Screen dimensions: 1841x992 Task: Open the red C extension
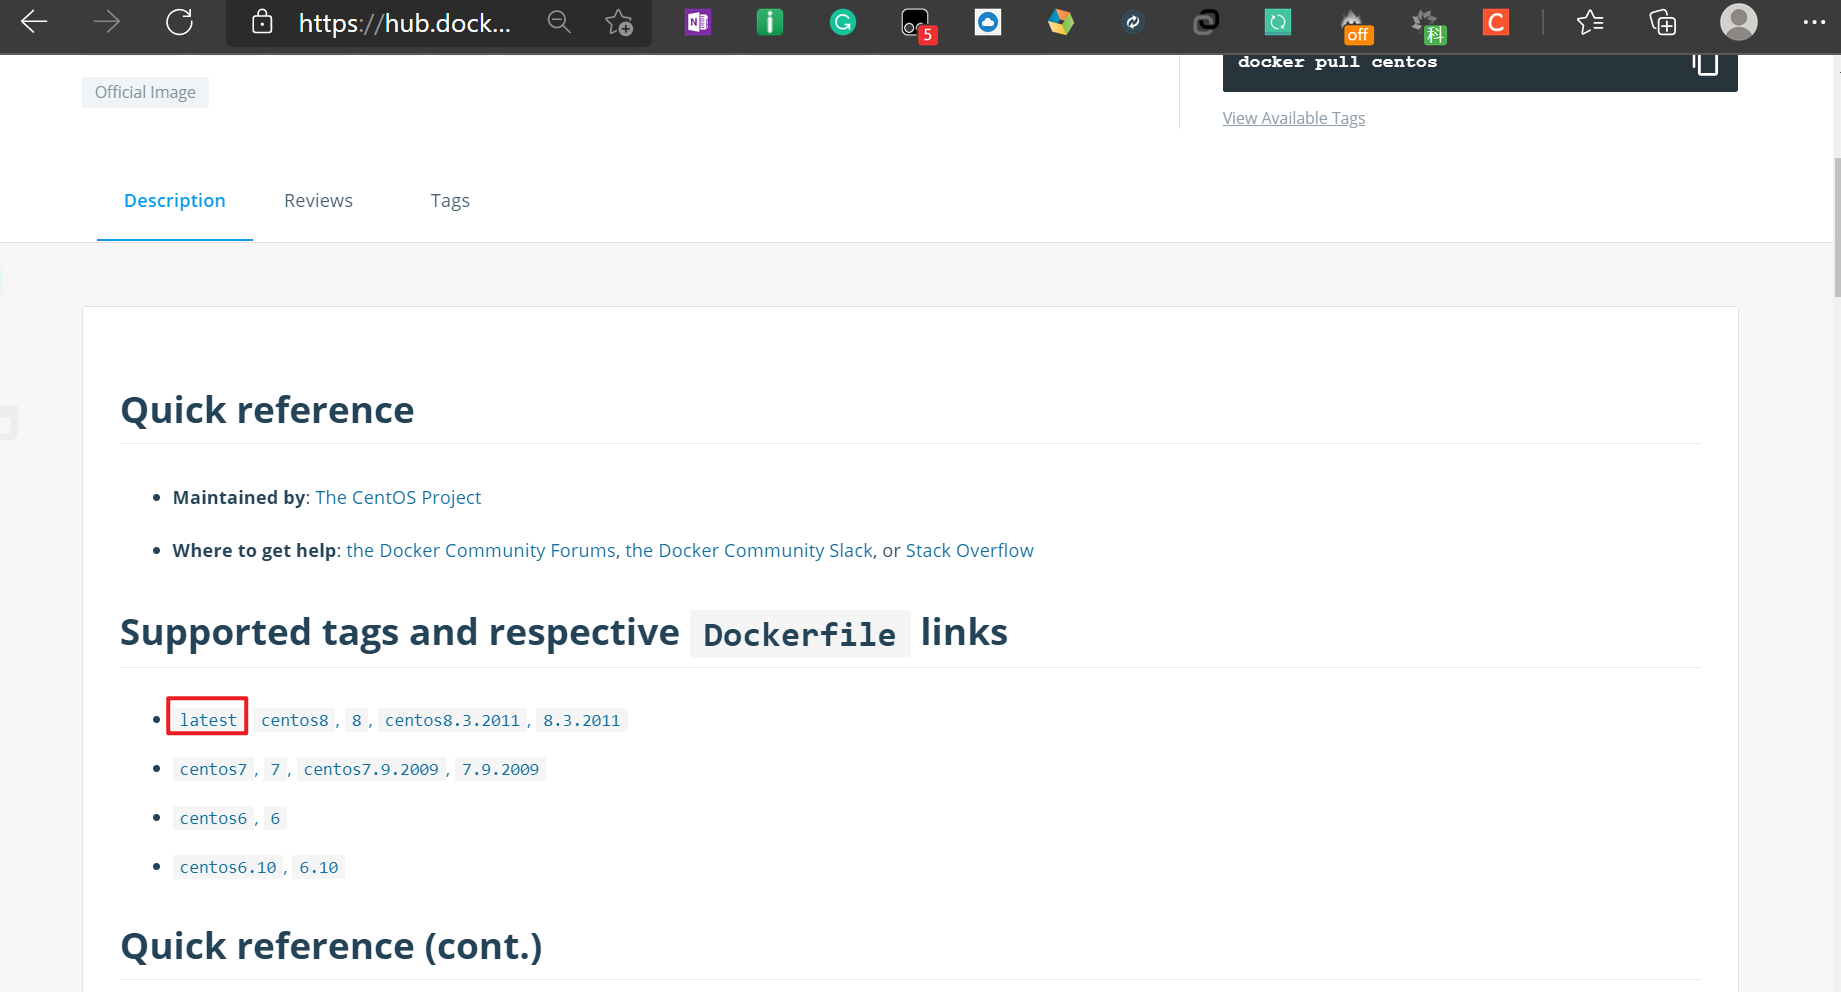coord(1496,22)
